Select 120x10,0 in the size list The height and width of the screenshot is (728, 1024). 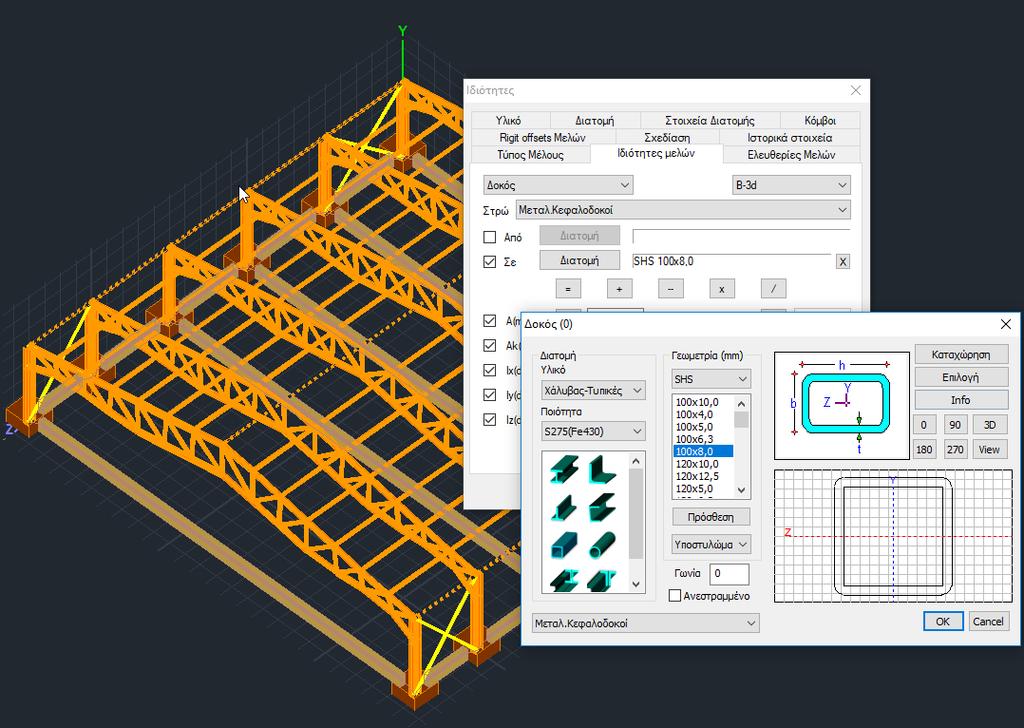[x=703, y=464]
